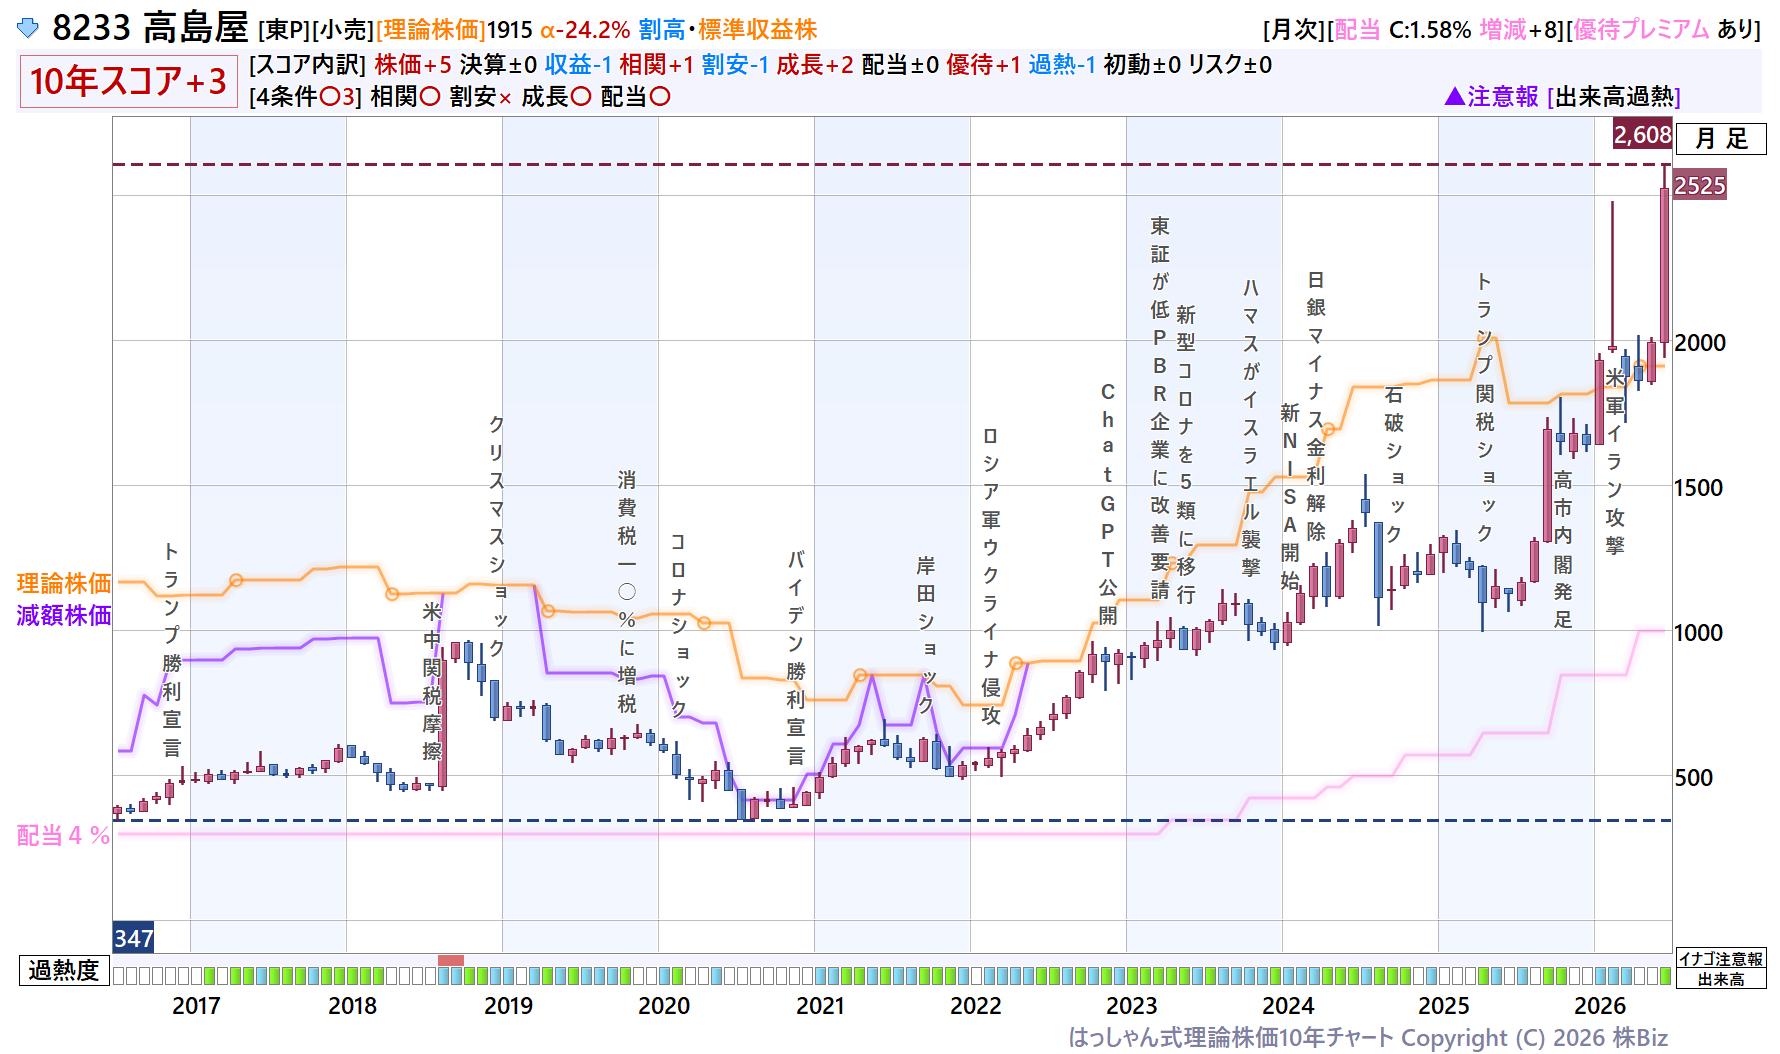Click the イナゴ注意報 box label

point(1721,959)
